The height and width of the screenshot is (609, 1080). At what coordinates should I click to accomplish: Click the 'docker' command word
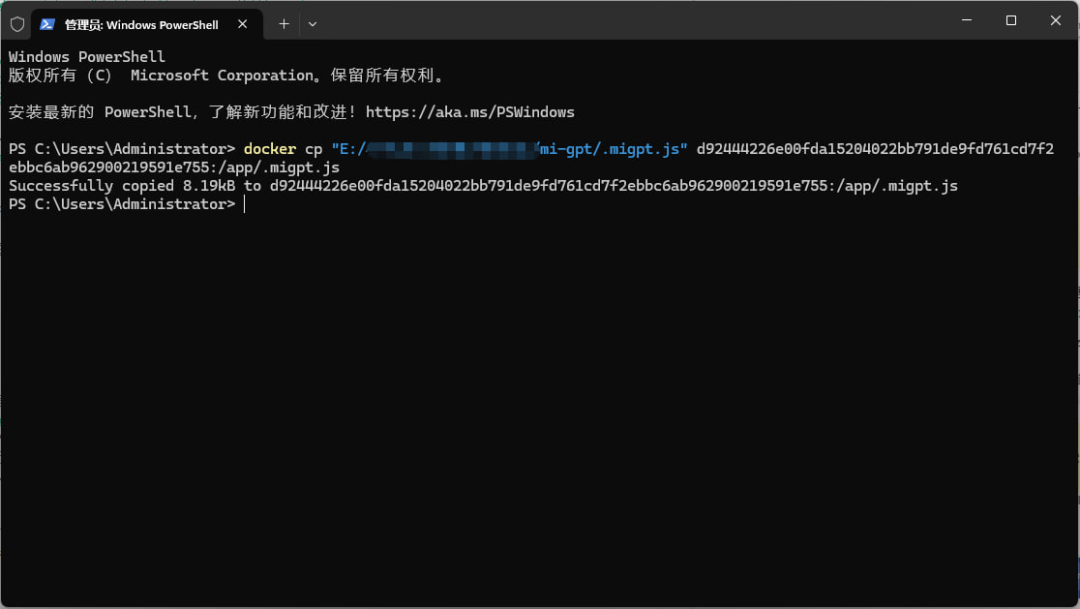point(269,149)
